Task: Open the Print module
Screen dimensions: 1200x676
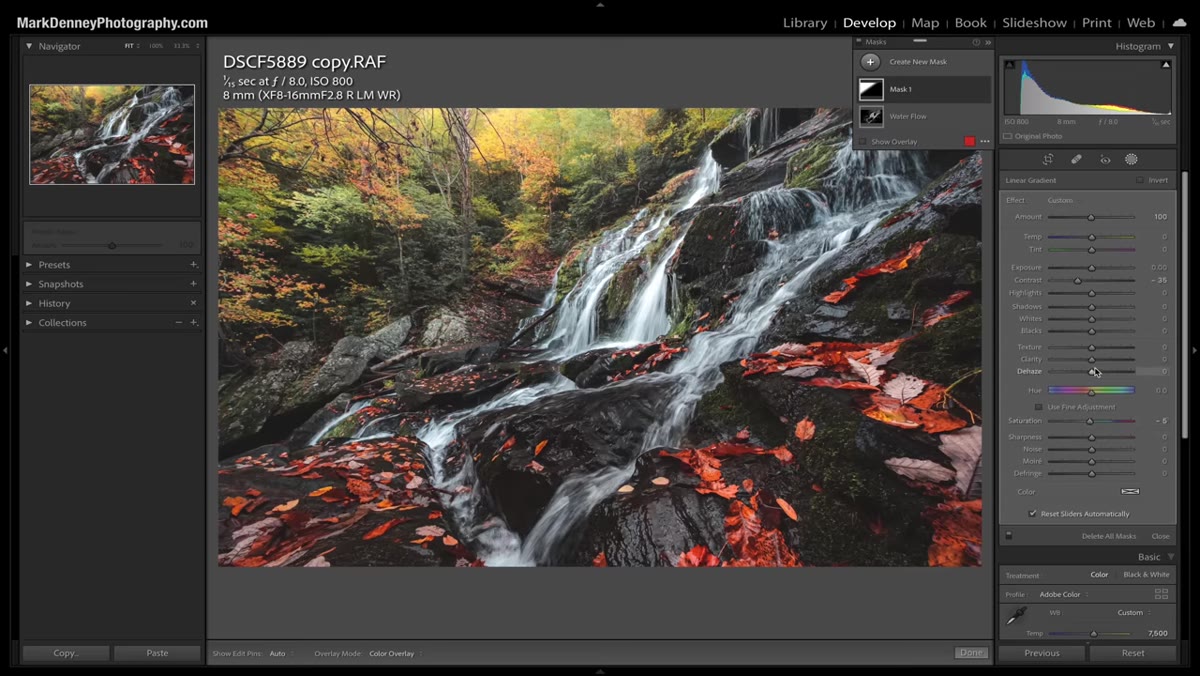Action: click(1097, 23)
